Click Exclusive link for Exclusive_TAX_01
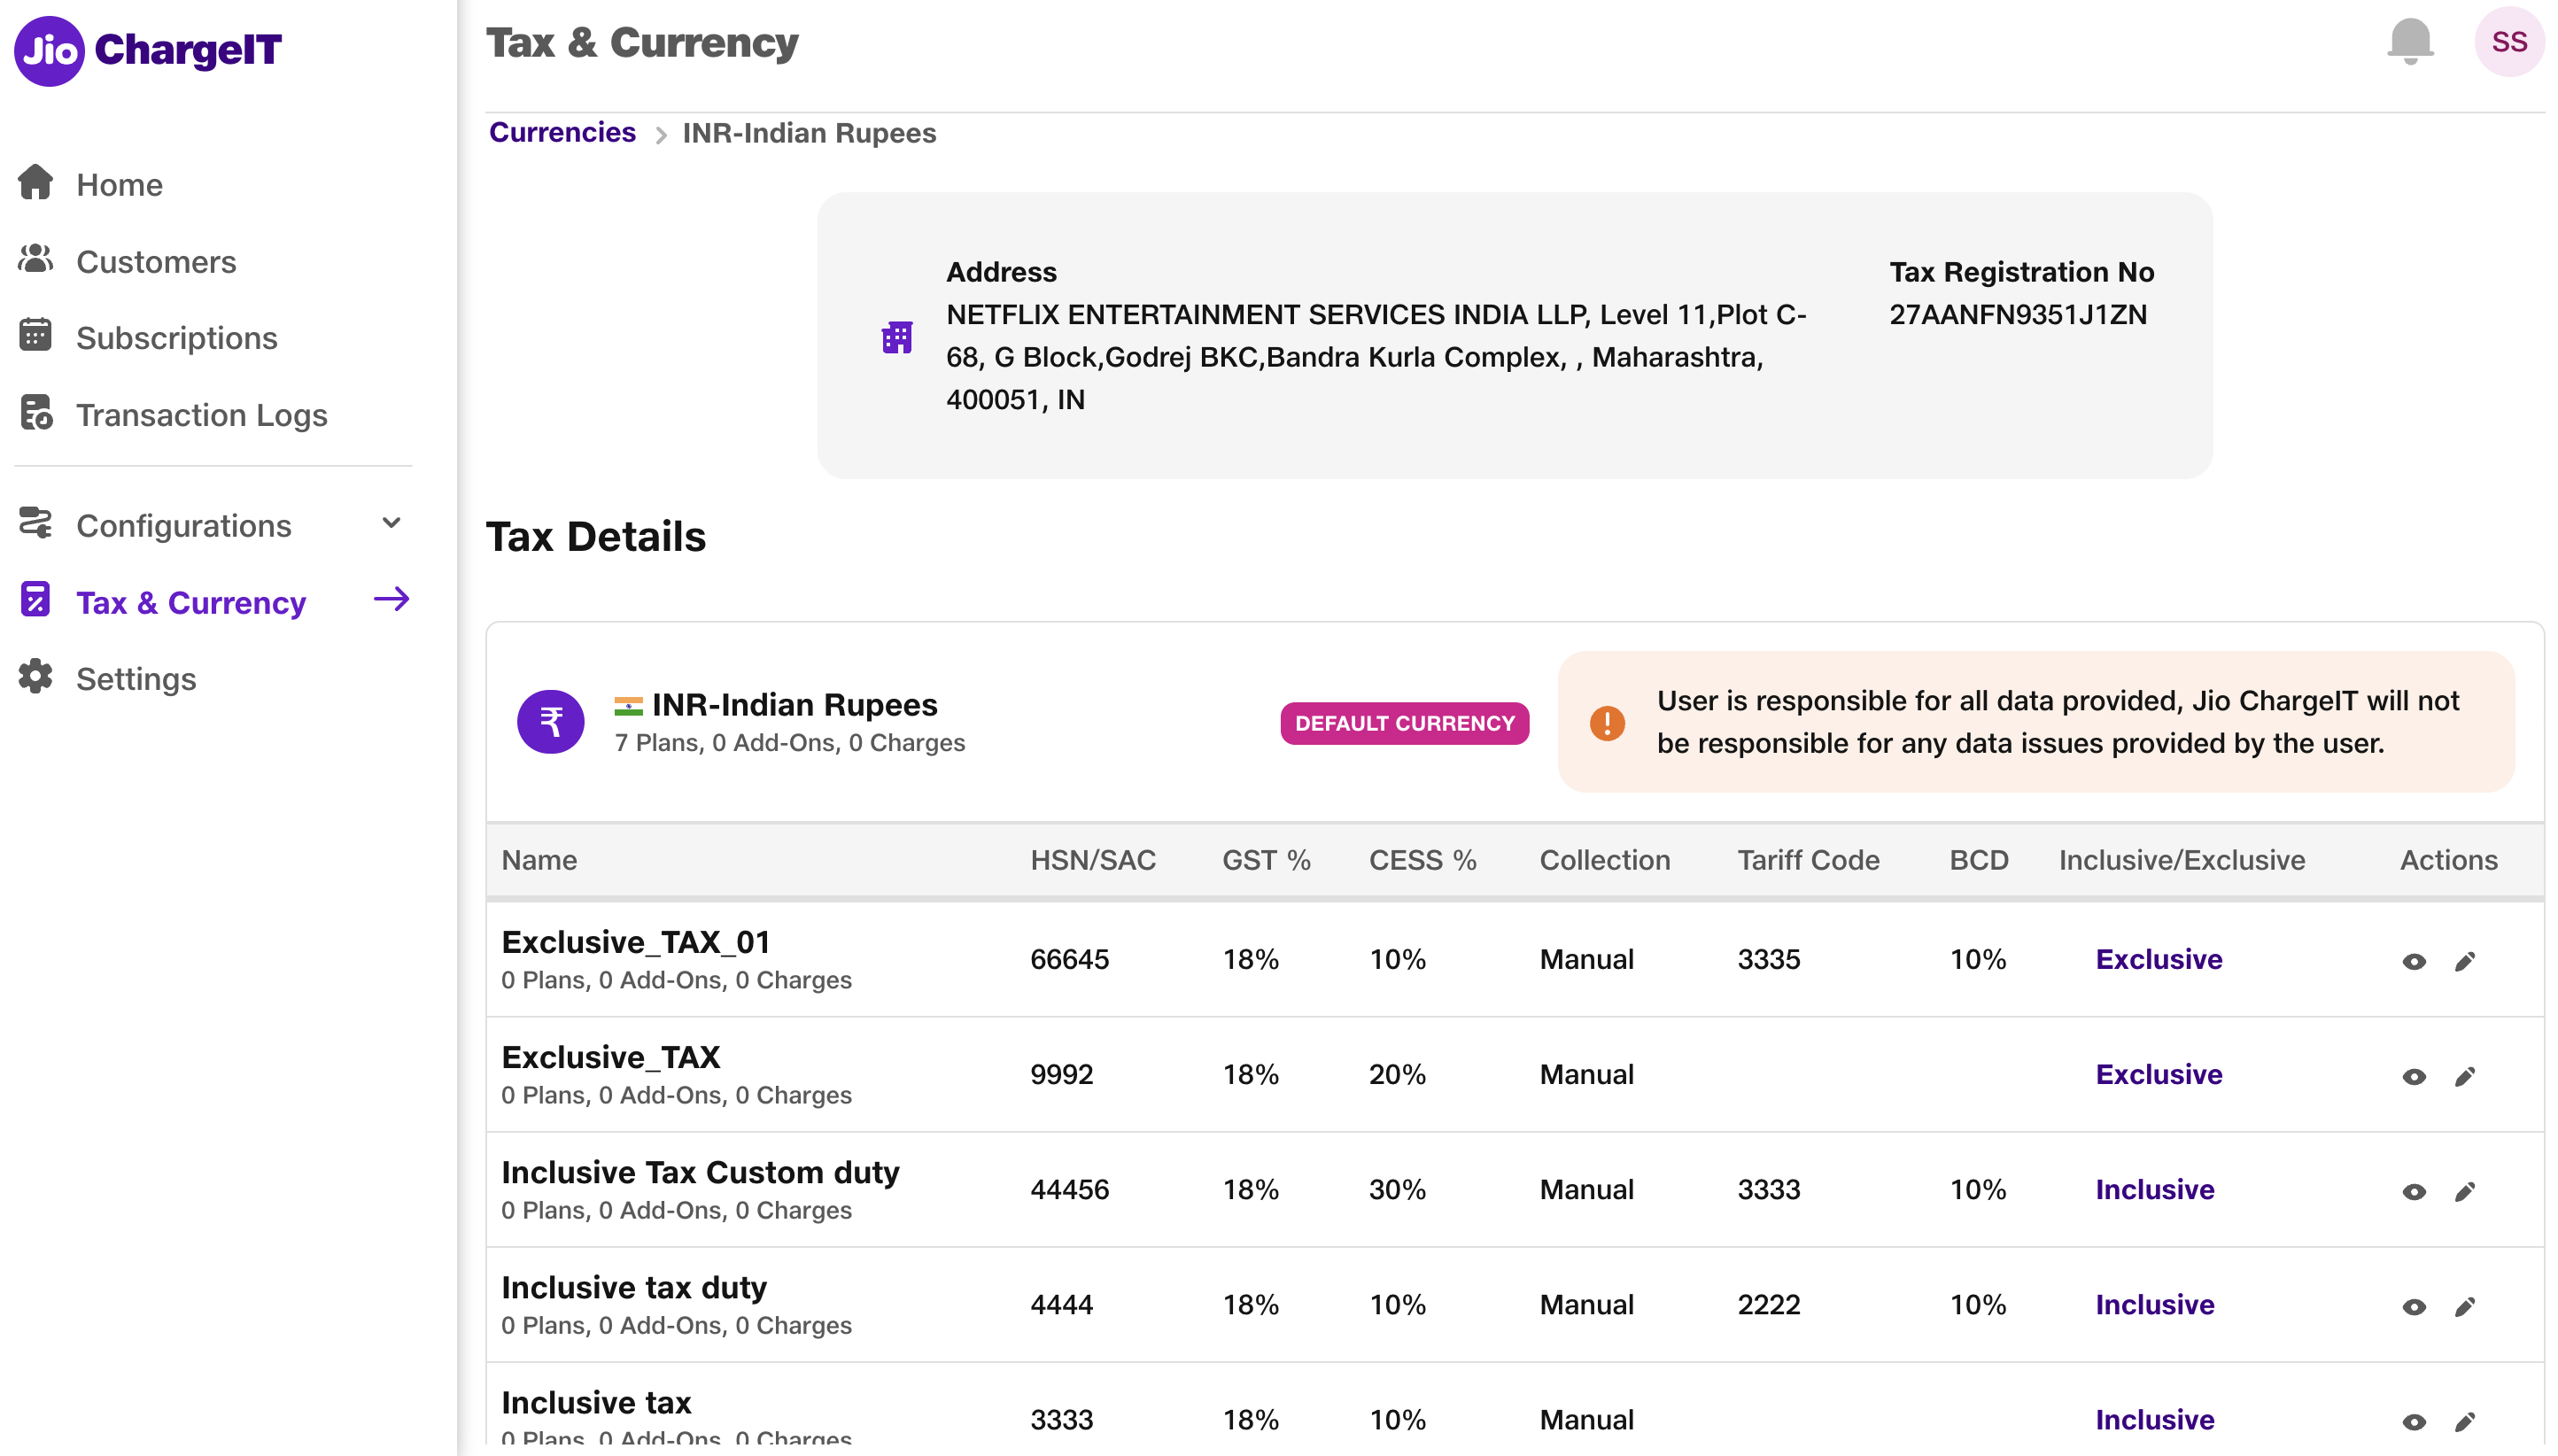The image size is (2558, 1456). tap(2158, 959)
